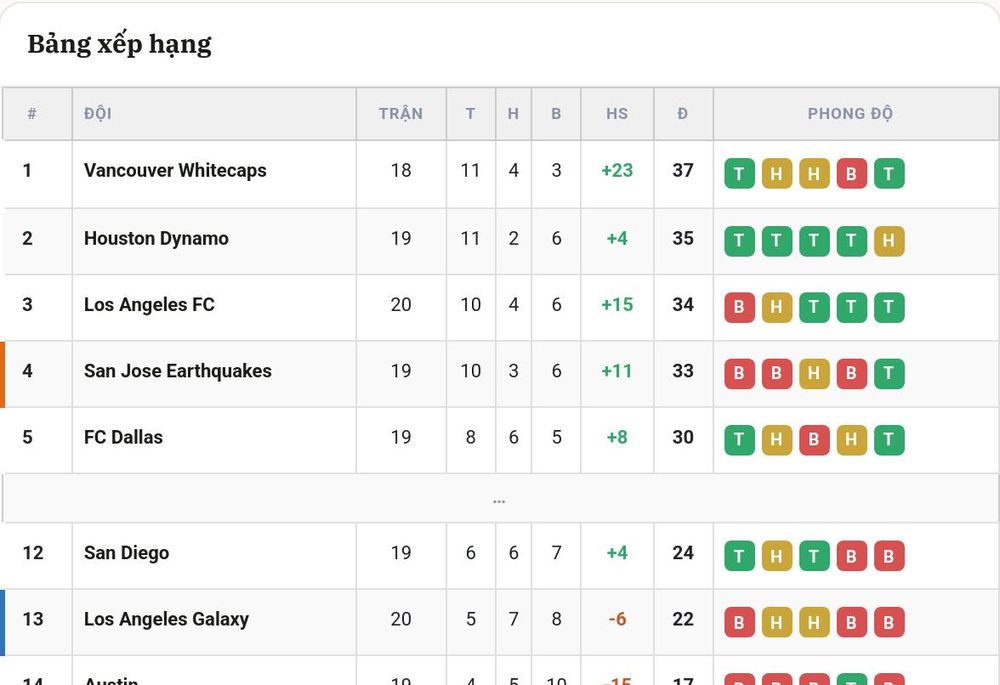
Task: Open the San Jose Earthquakes team link
Action: 178,371
